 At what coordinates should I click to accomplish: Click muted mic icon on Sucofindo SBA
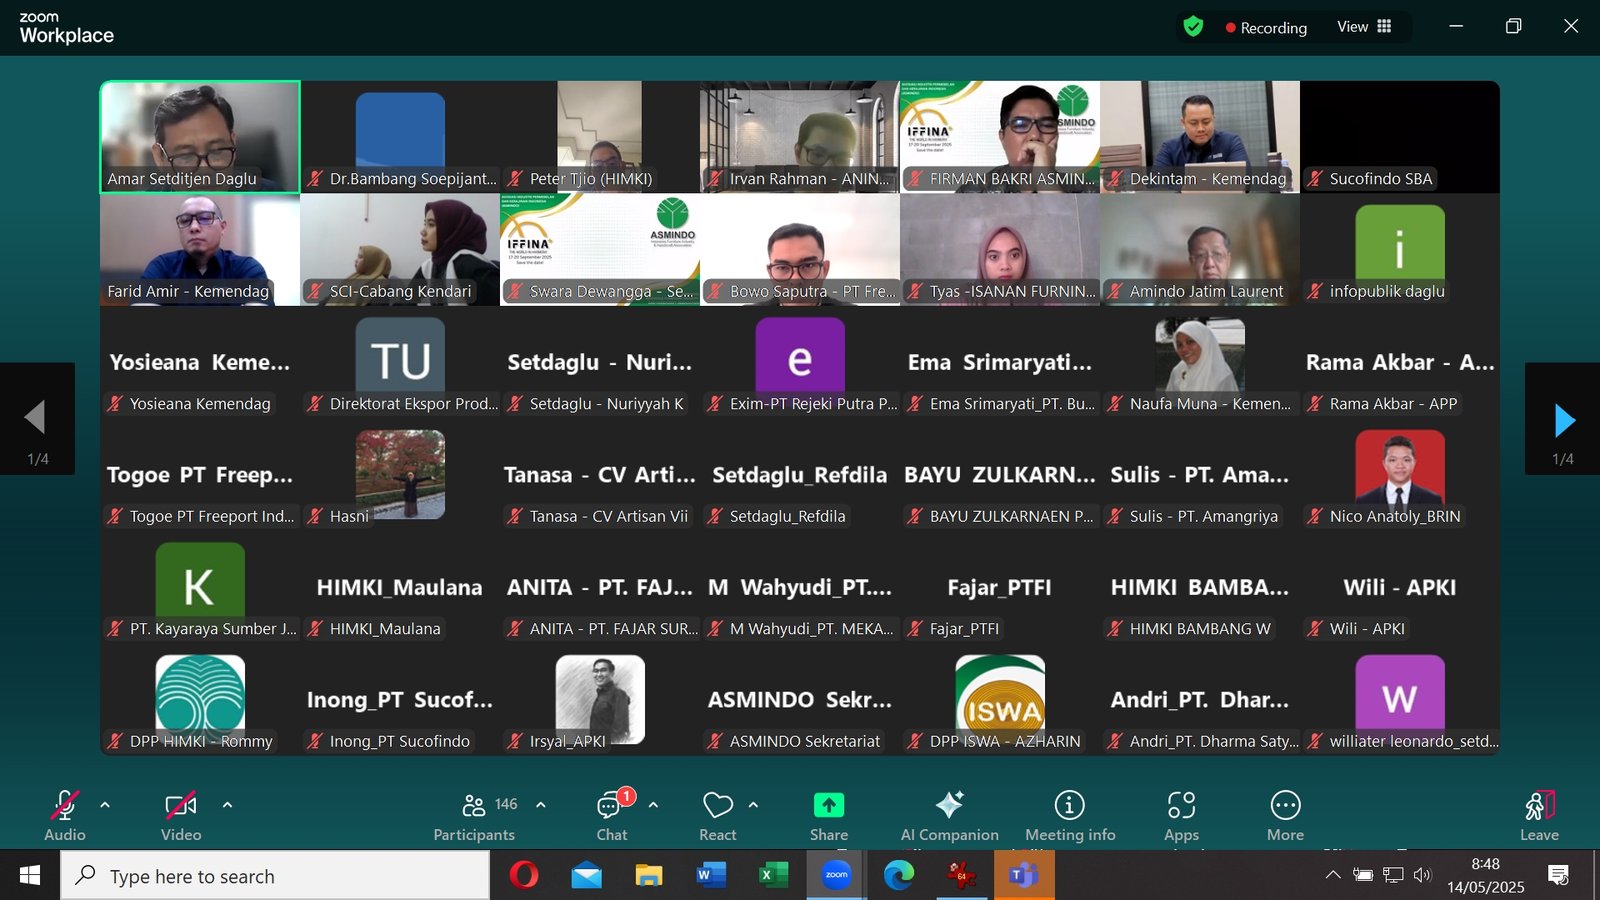click(x=1315, y=179)
